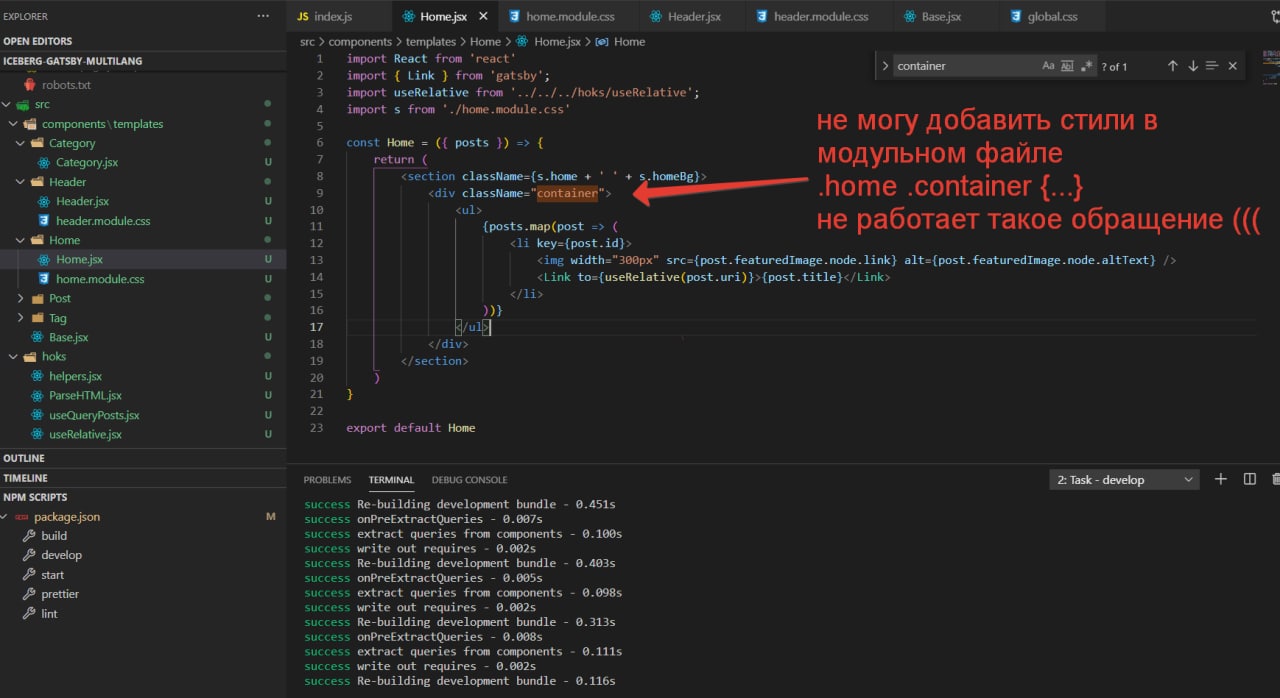Image resolution: width=1280 pixels, height=698 pixels.
Task: Split the terminal panel
Action: tap(1249, 480)
